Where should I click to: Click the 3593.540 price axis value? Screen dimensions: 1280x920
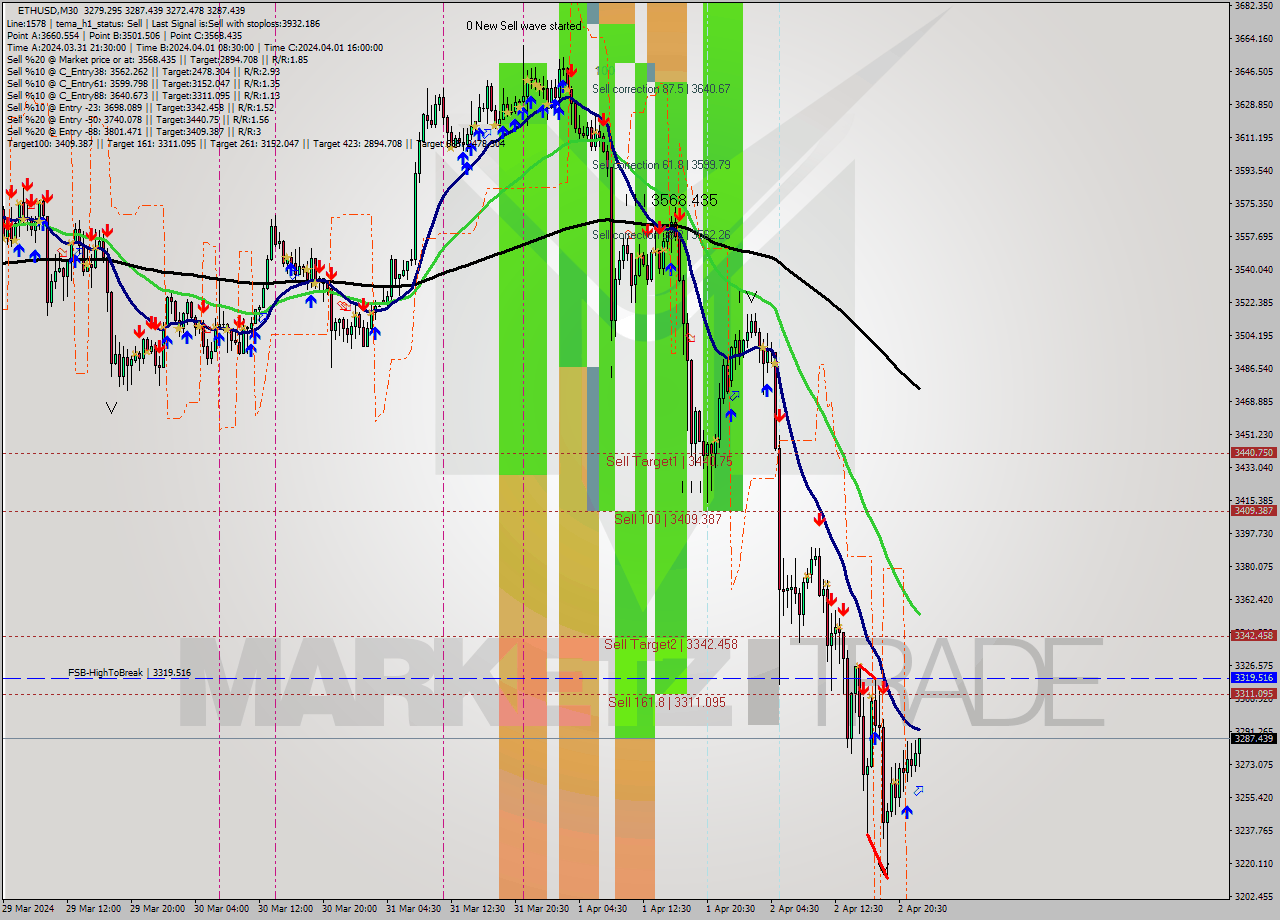1254,171
